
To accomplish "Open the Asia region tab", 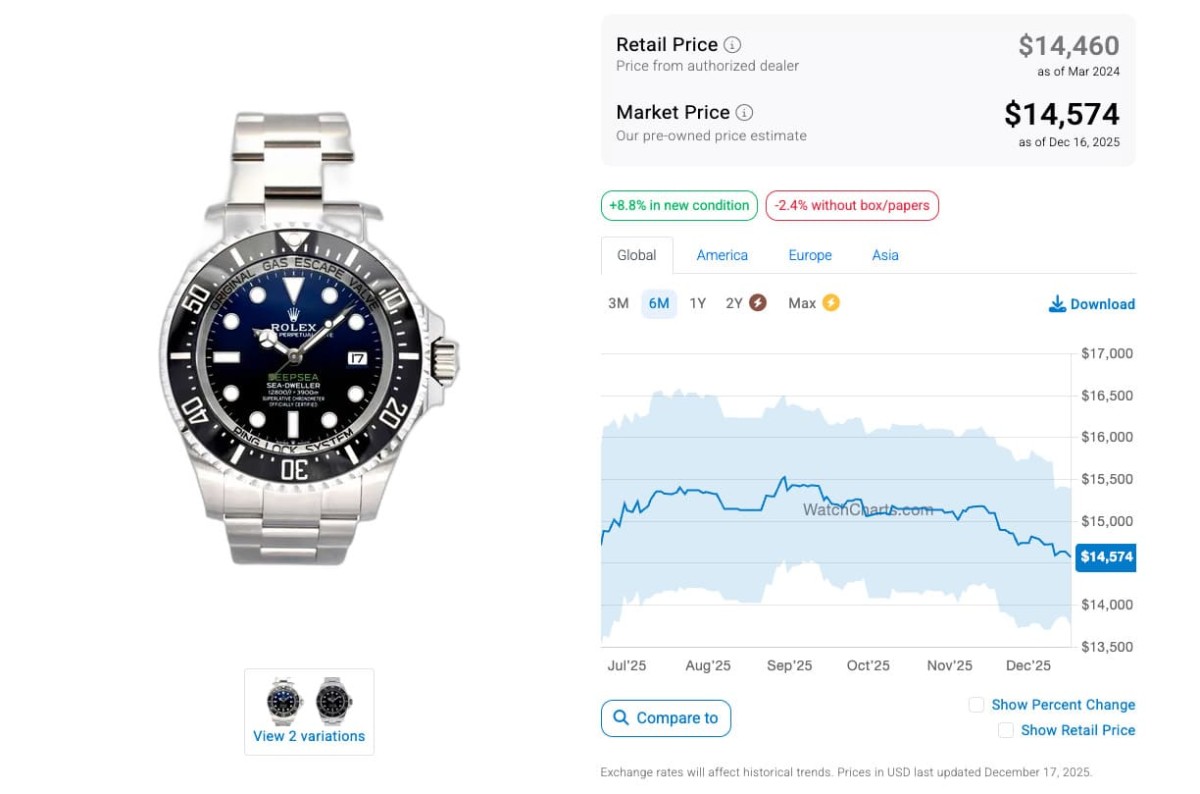I will (885, 255).
